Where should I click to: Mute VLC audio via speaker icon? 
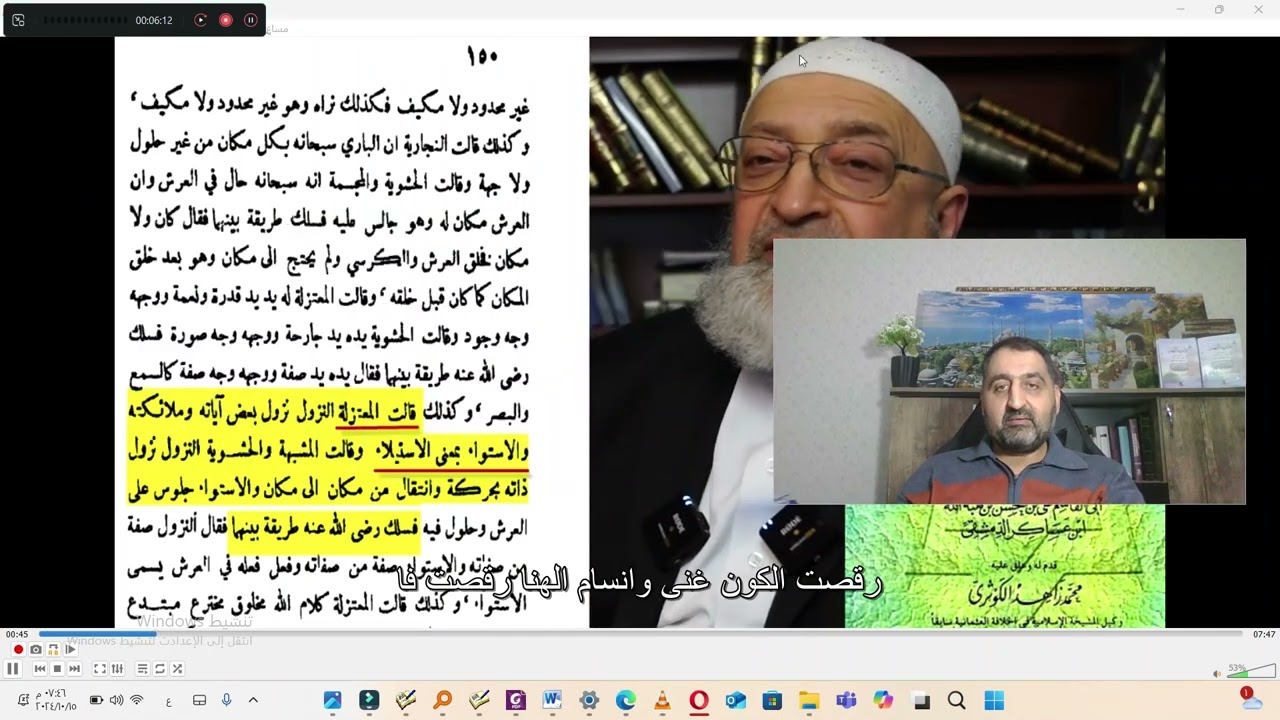(x=1217, y=673)
